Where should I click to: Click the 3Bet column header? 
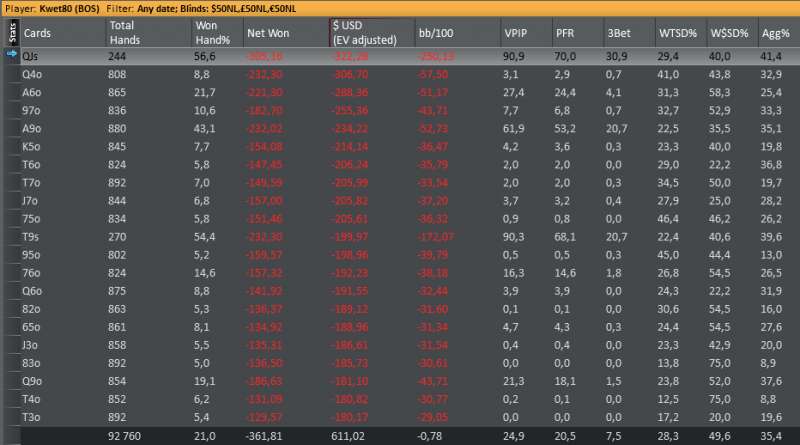pyautogui.click(x=630, y=33)
